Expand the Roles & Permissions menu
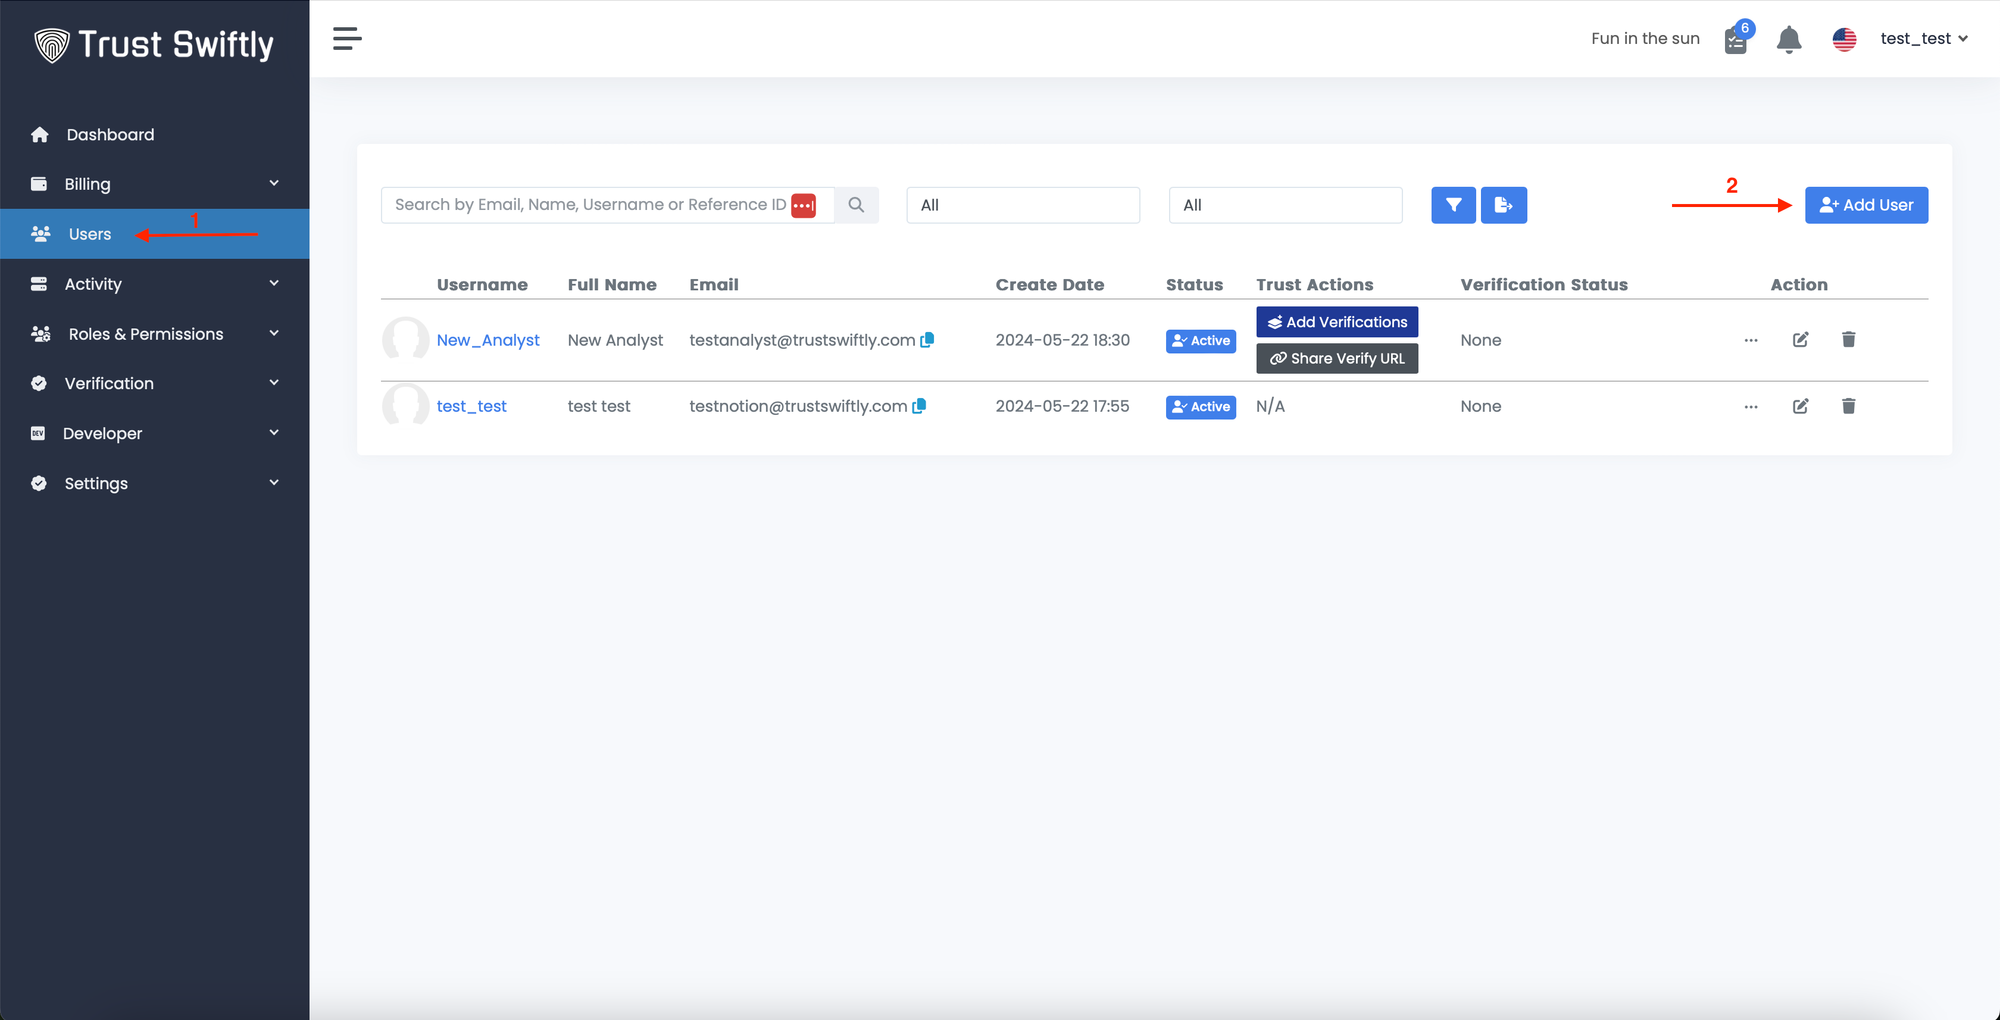 155,334
